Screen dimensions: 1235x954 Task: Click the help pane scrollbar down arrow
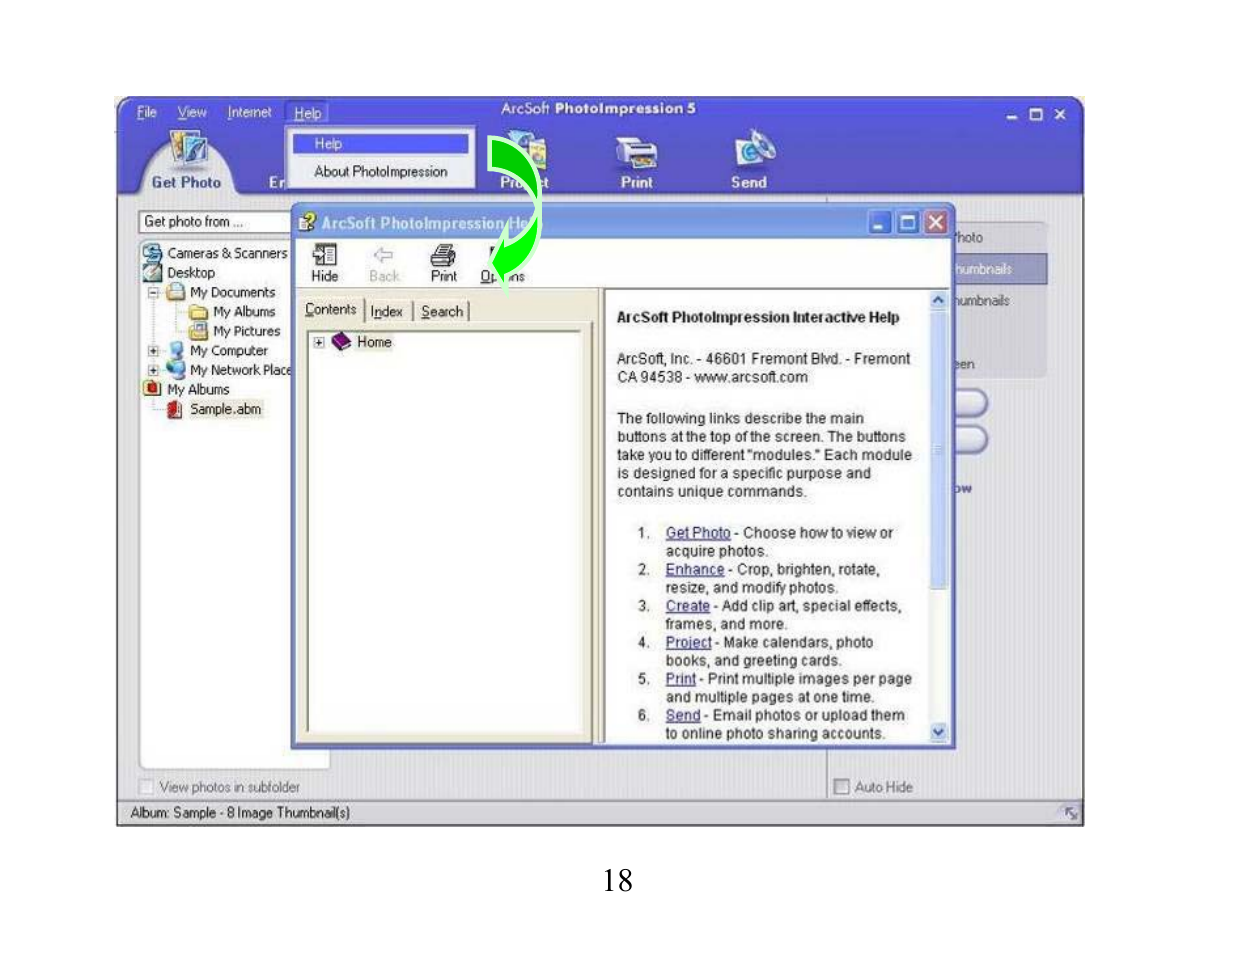click(938, 732)
